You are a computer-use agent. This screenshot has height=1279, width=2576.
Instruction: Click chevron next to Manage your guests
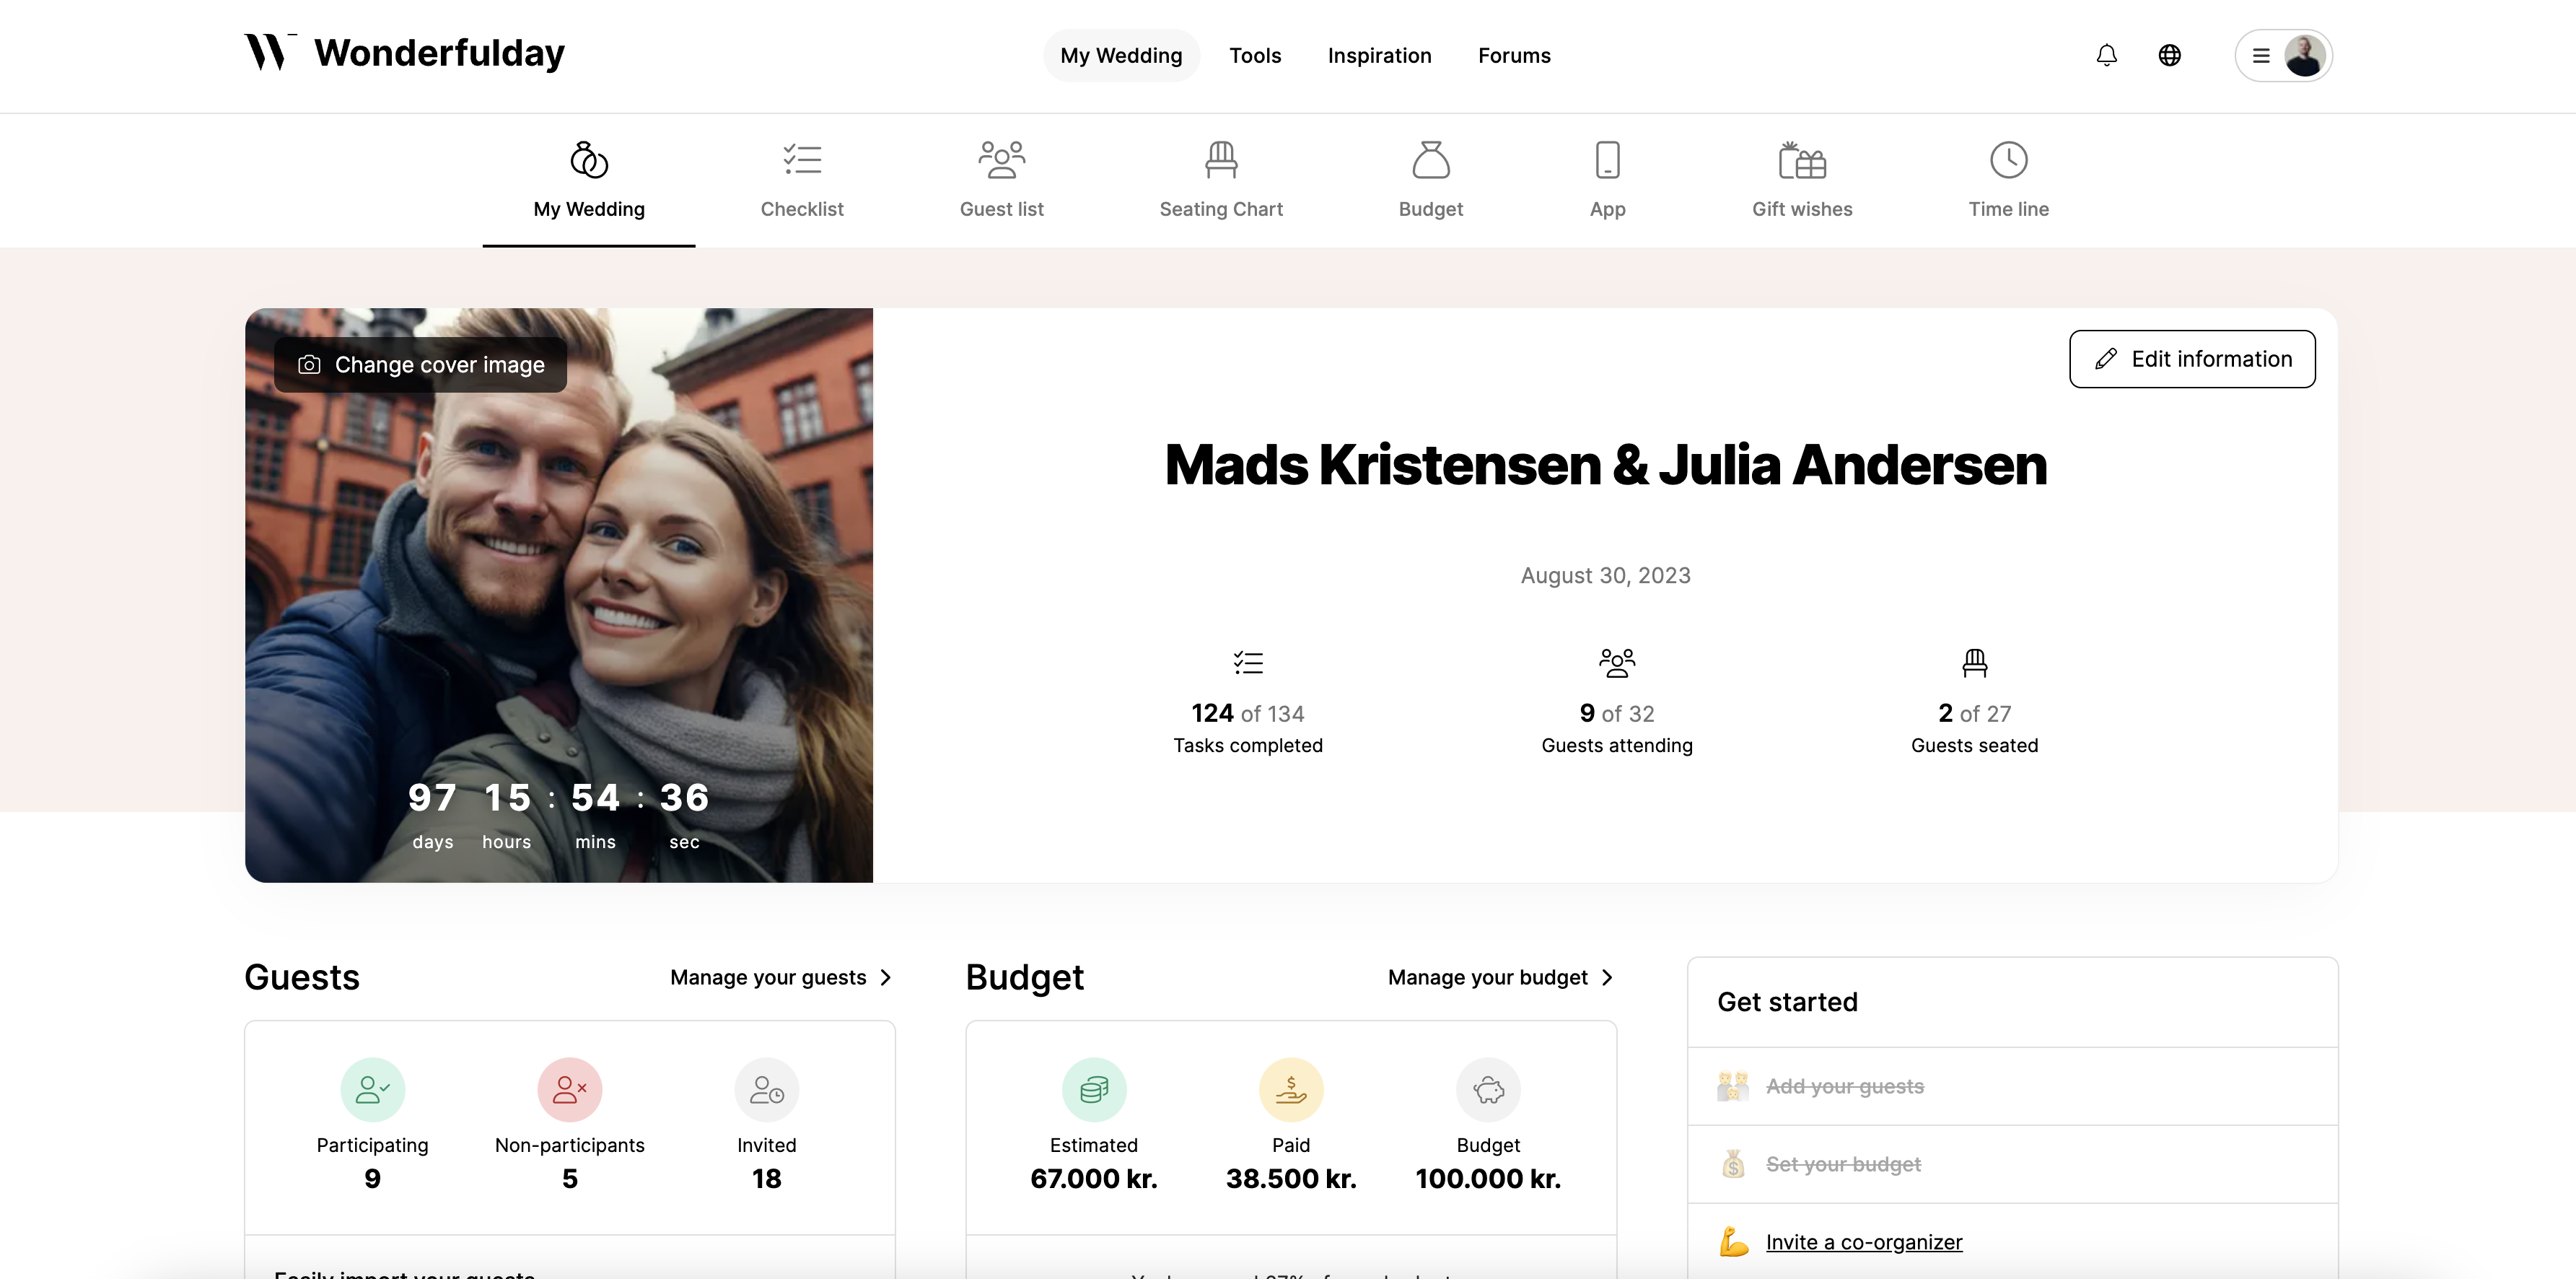pyautogui.click(x=885, y=977)
